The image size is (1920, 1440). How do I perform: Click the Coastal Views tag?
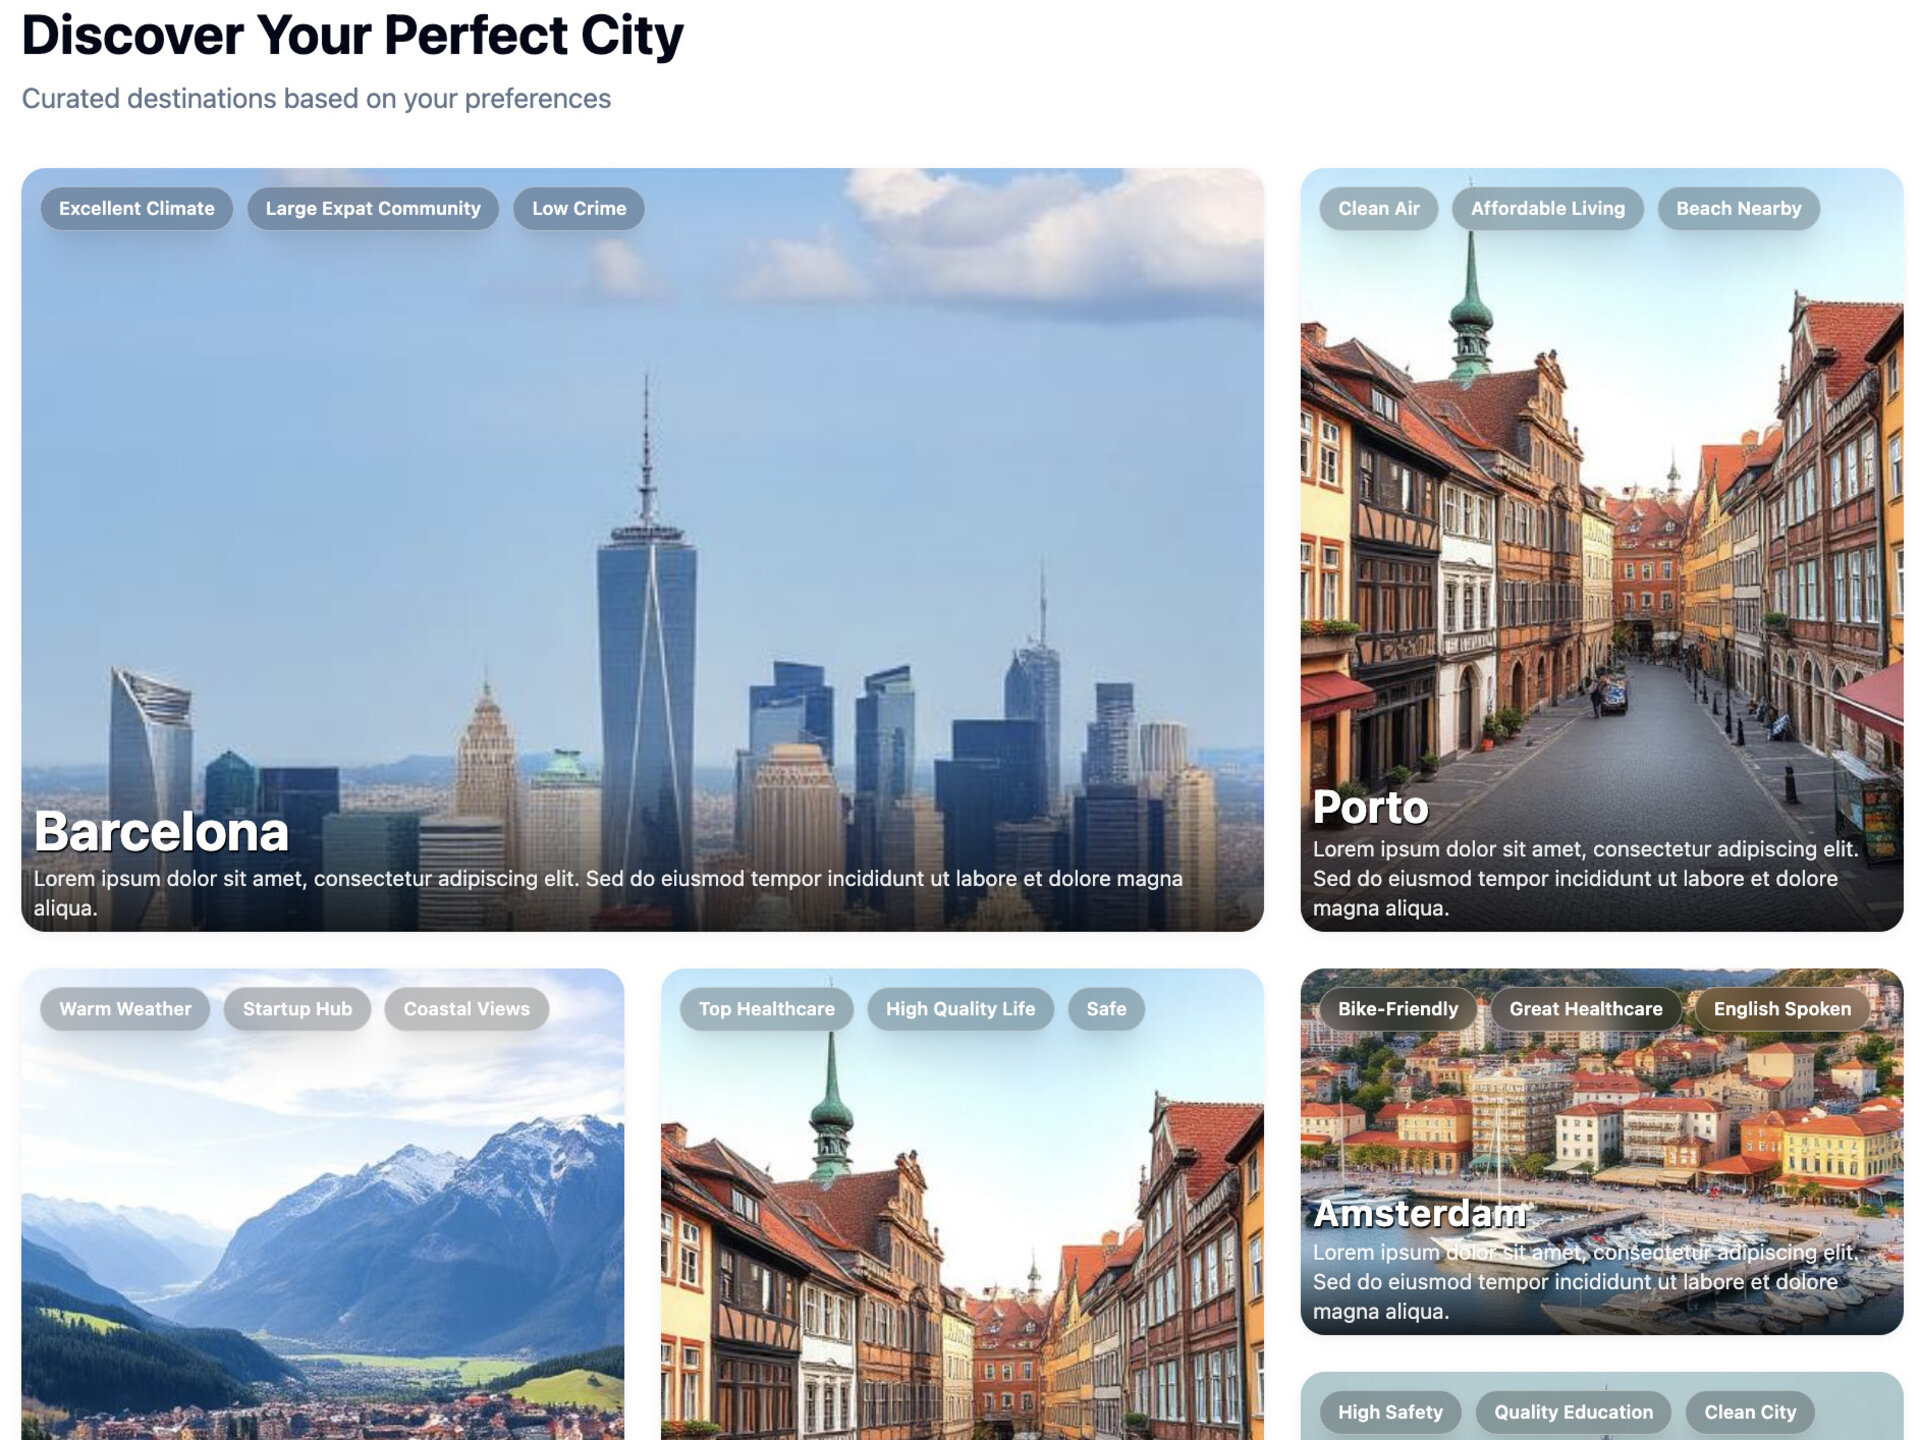(466, 1009)
